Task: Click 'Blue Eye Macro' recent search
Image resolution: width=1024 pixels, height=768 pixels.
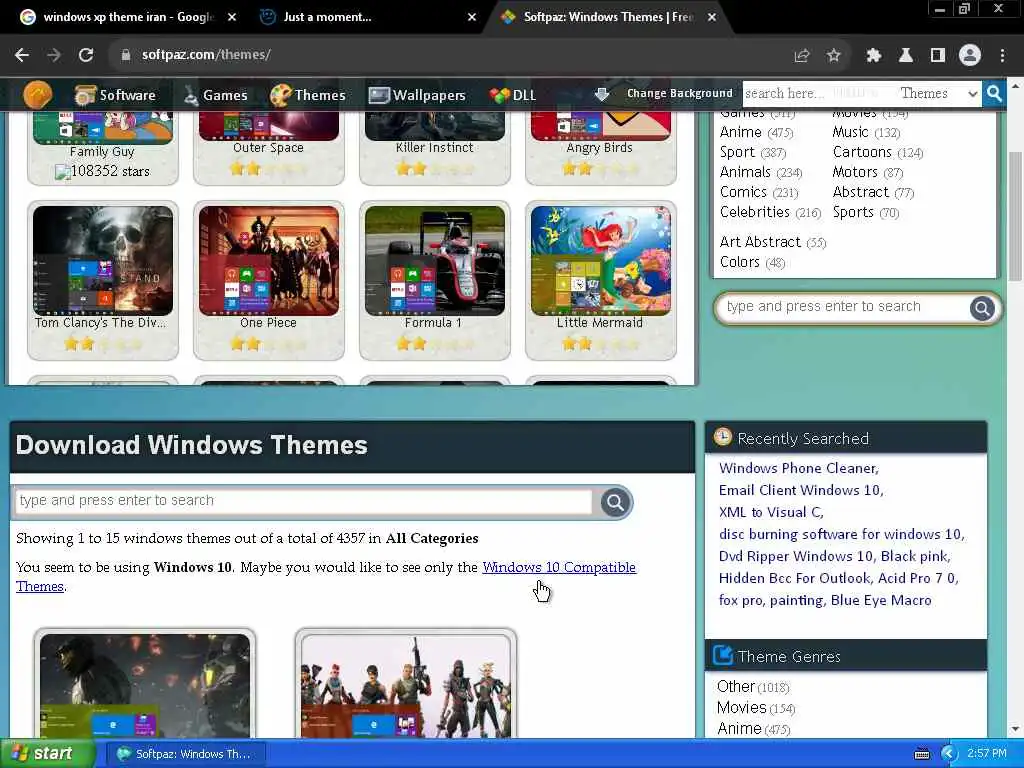Action: coord(881,600)
